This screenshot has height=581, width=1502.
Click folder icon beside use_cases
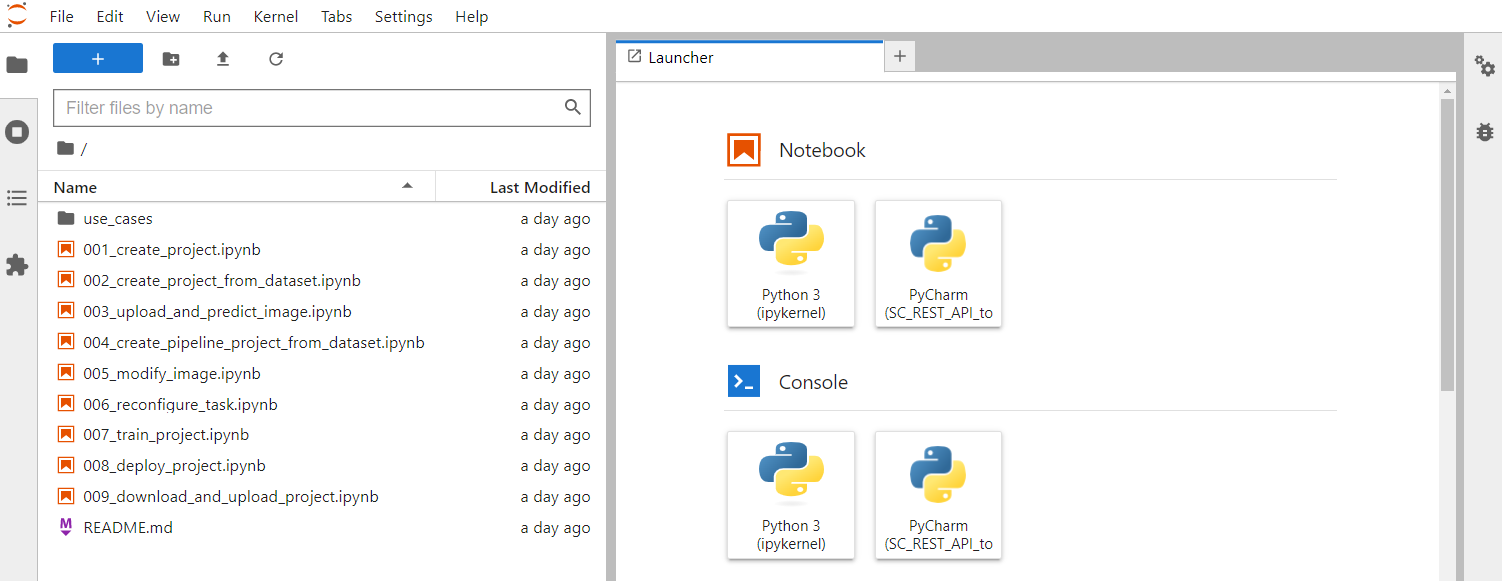point(66,219)
